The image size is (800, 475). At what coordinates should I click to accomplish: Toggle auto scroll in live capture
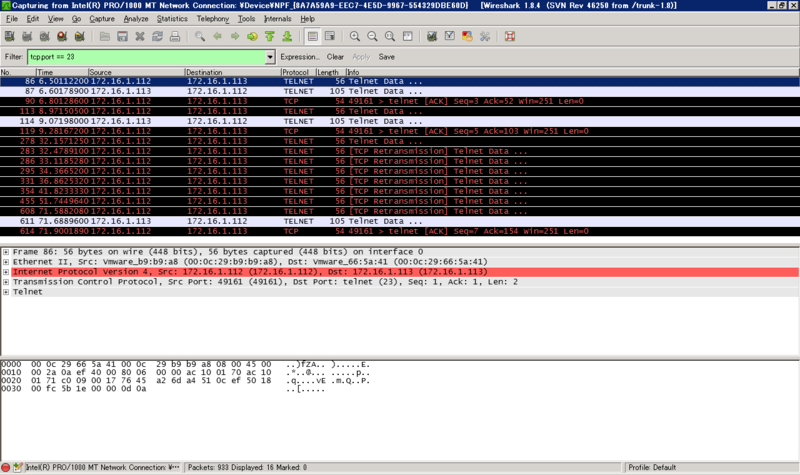(330, 36)
